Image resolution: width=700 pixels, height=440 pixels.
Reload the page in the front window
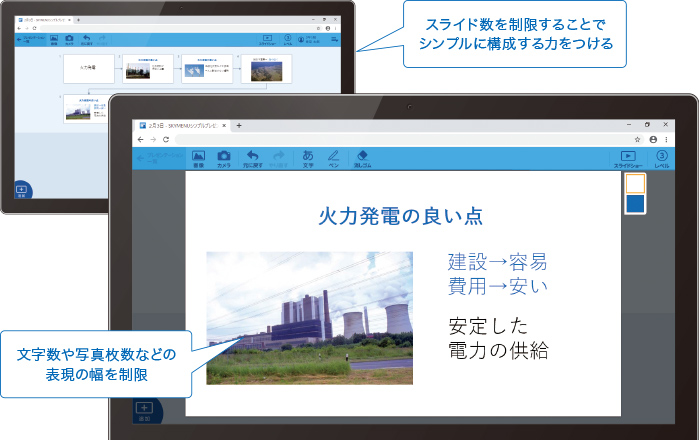click(166, 140)
